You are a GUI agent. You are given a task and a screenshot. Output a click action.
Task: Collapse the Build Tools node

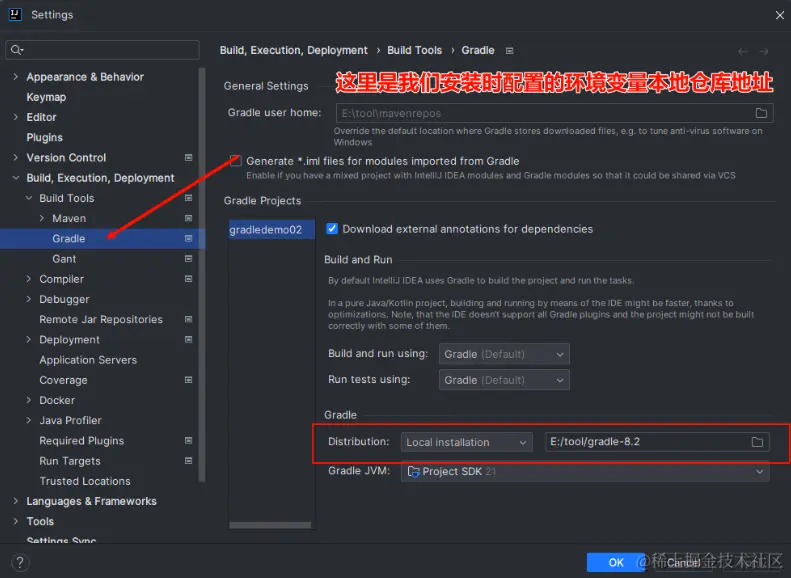point(29,198)
